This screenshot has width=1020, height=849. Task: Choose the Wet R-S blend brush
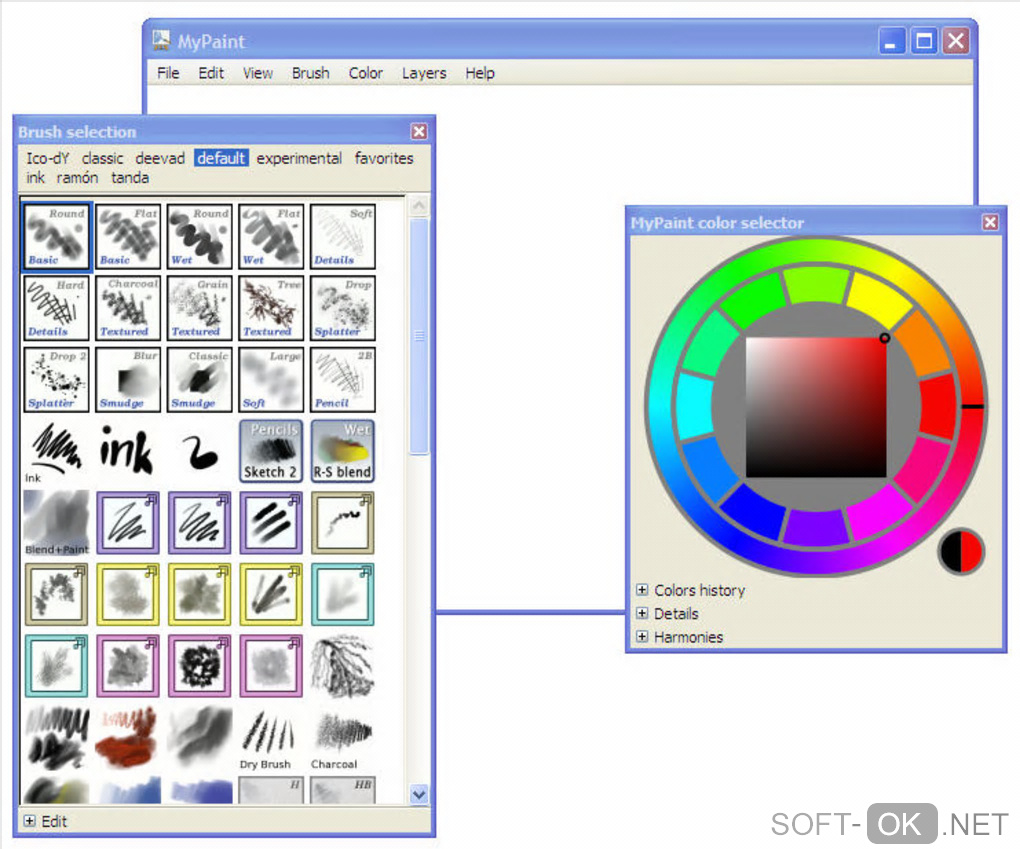(343, 451)
